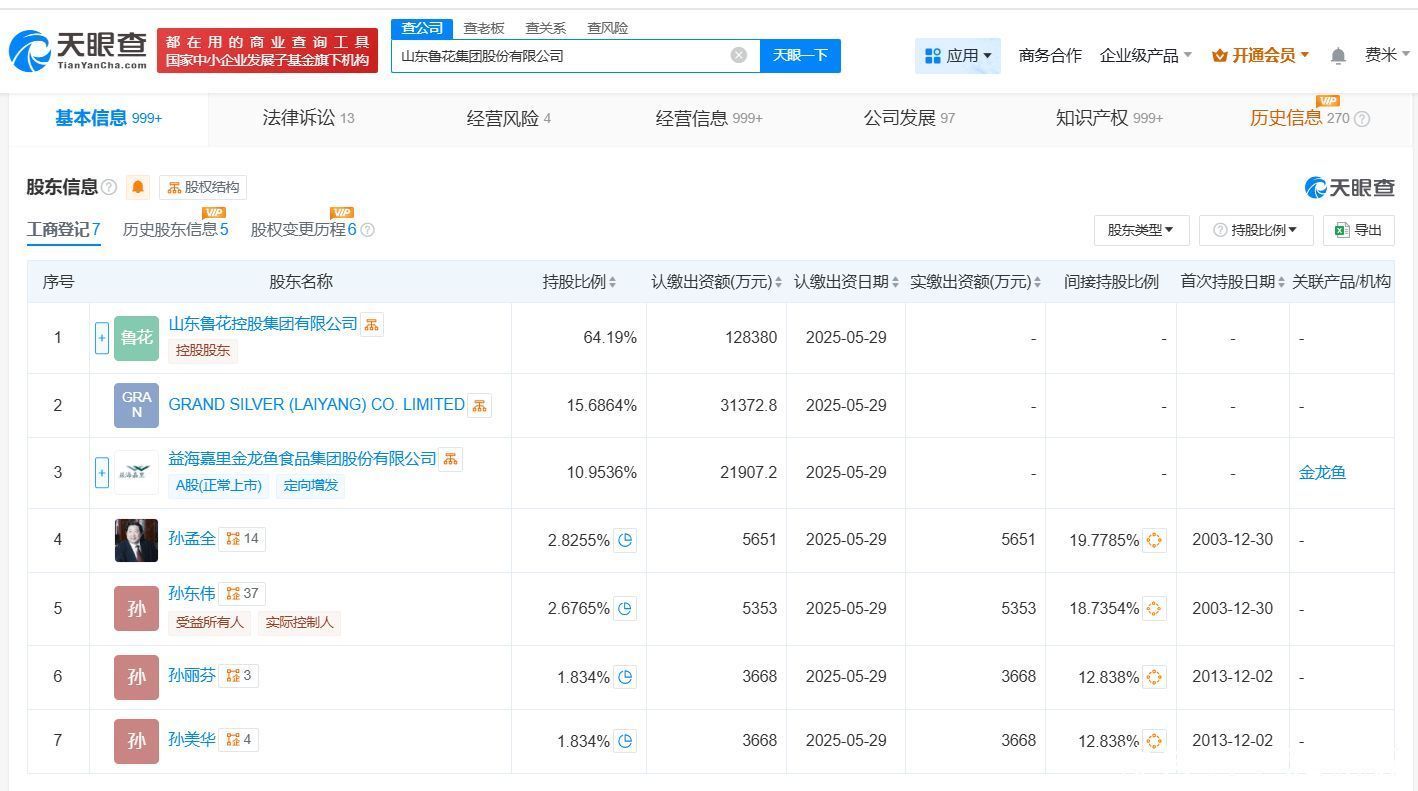Open the 应用 dropdown menu
The width and height of the screenshot is (1418, 791).
958,56
